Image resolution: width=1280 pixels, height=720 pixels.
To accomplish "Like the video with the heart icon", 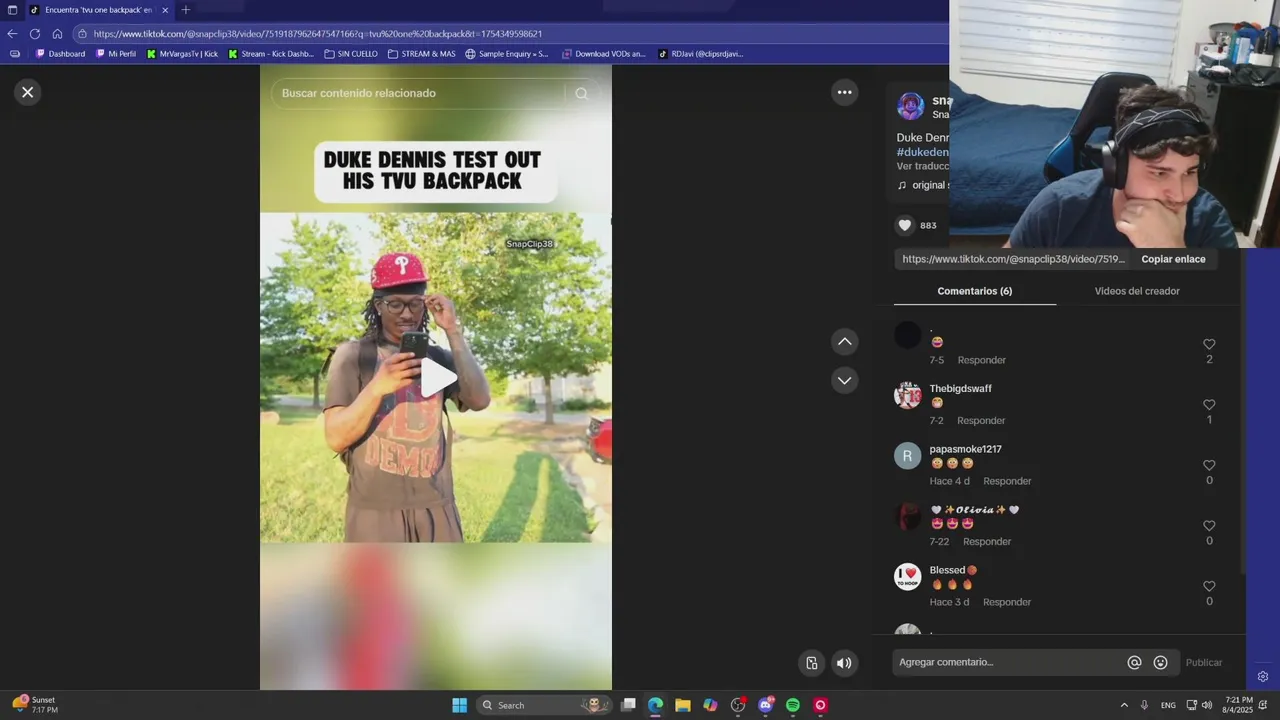I will [905, 225].
